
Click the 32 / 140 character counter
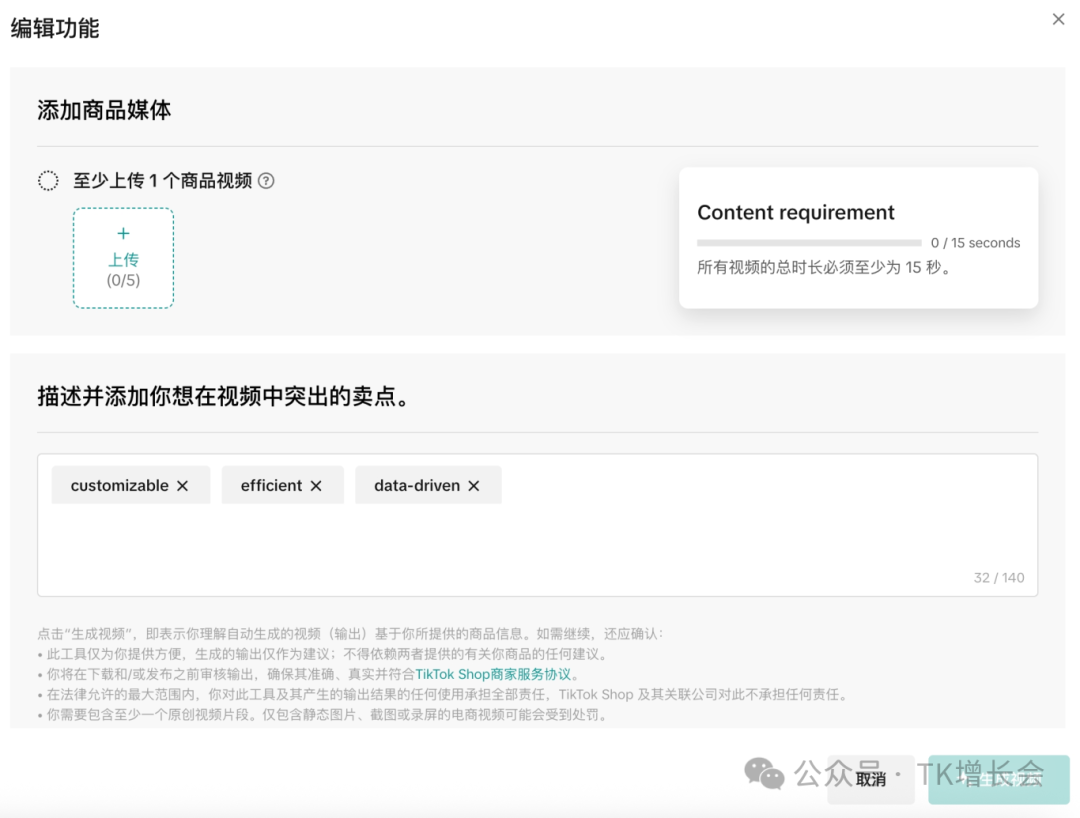[x=998, y=578]
